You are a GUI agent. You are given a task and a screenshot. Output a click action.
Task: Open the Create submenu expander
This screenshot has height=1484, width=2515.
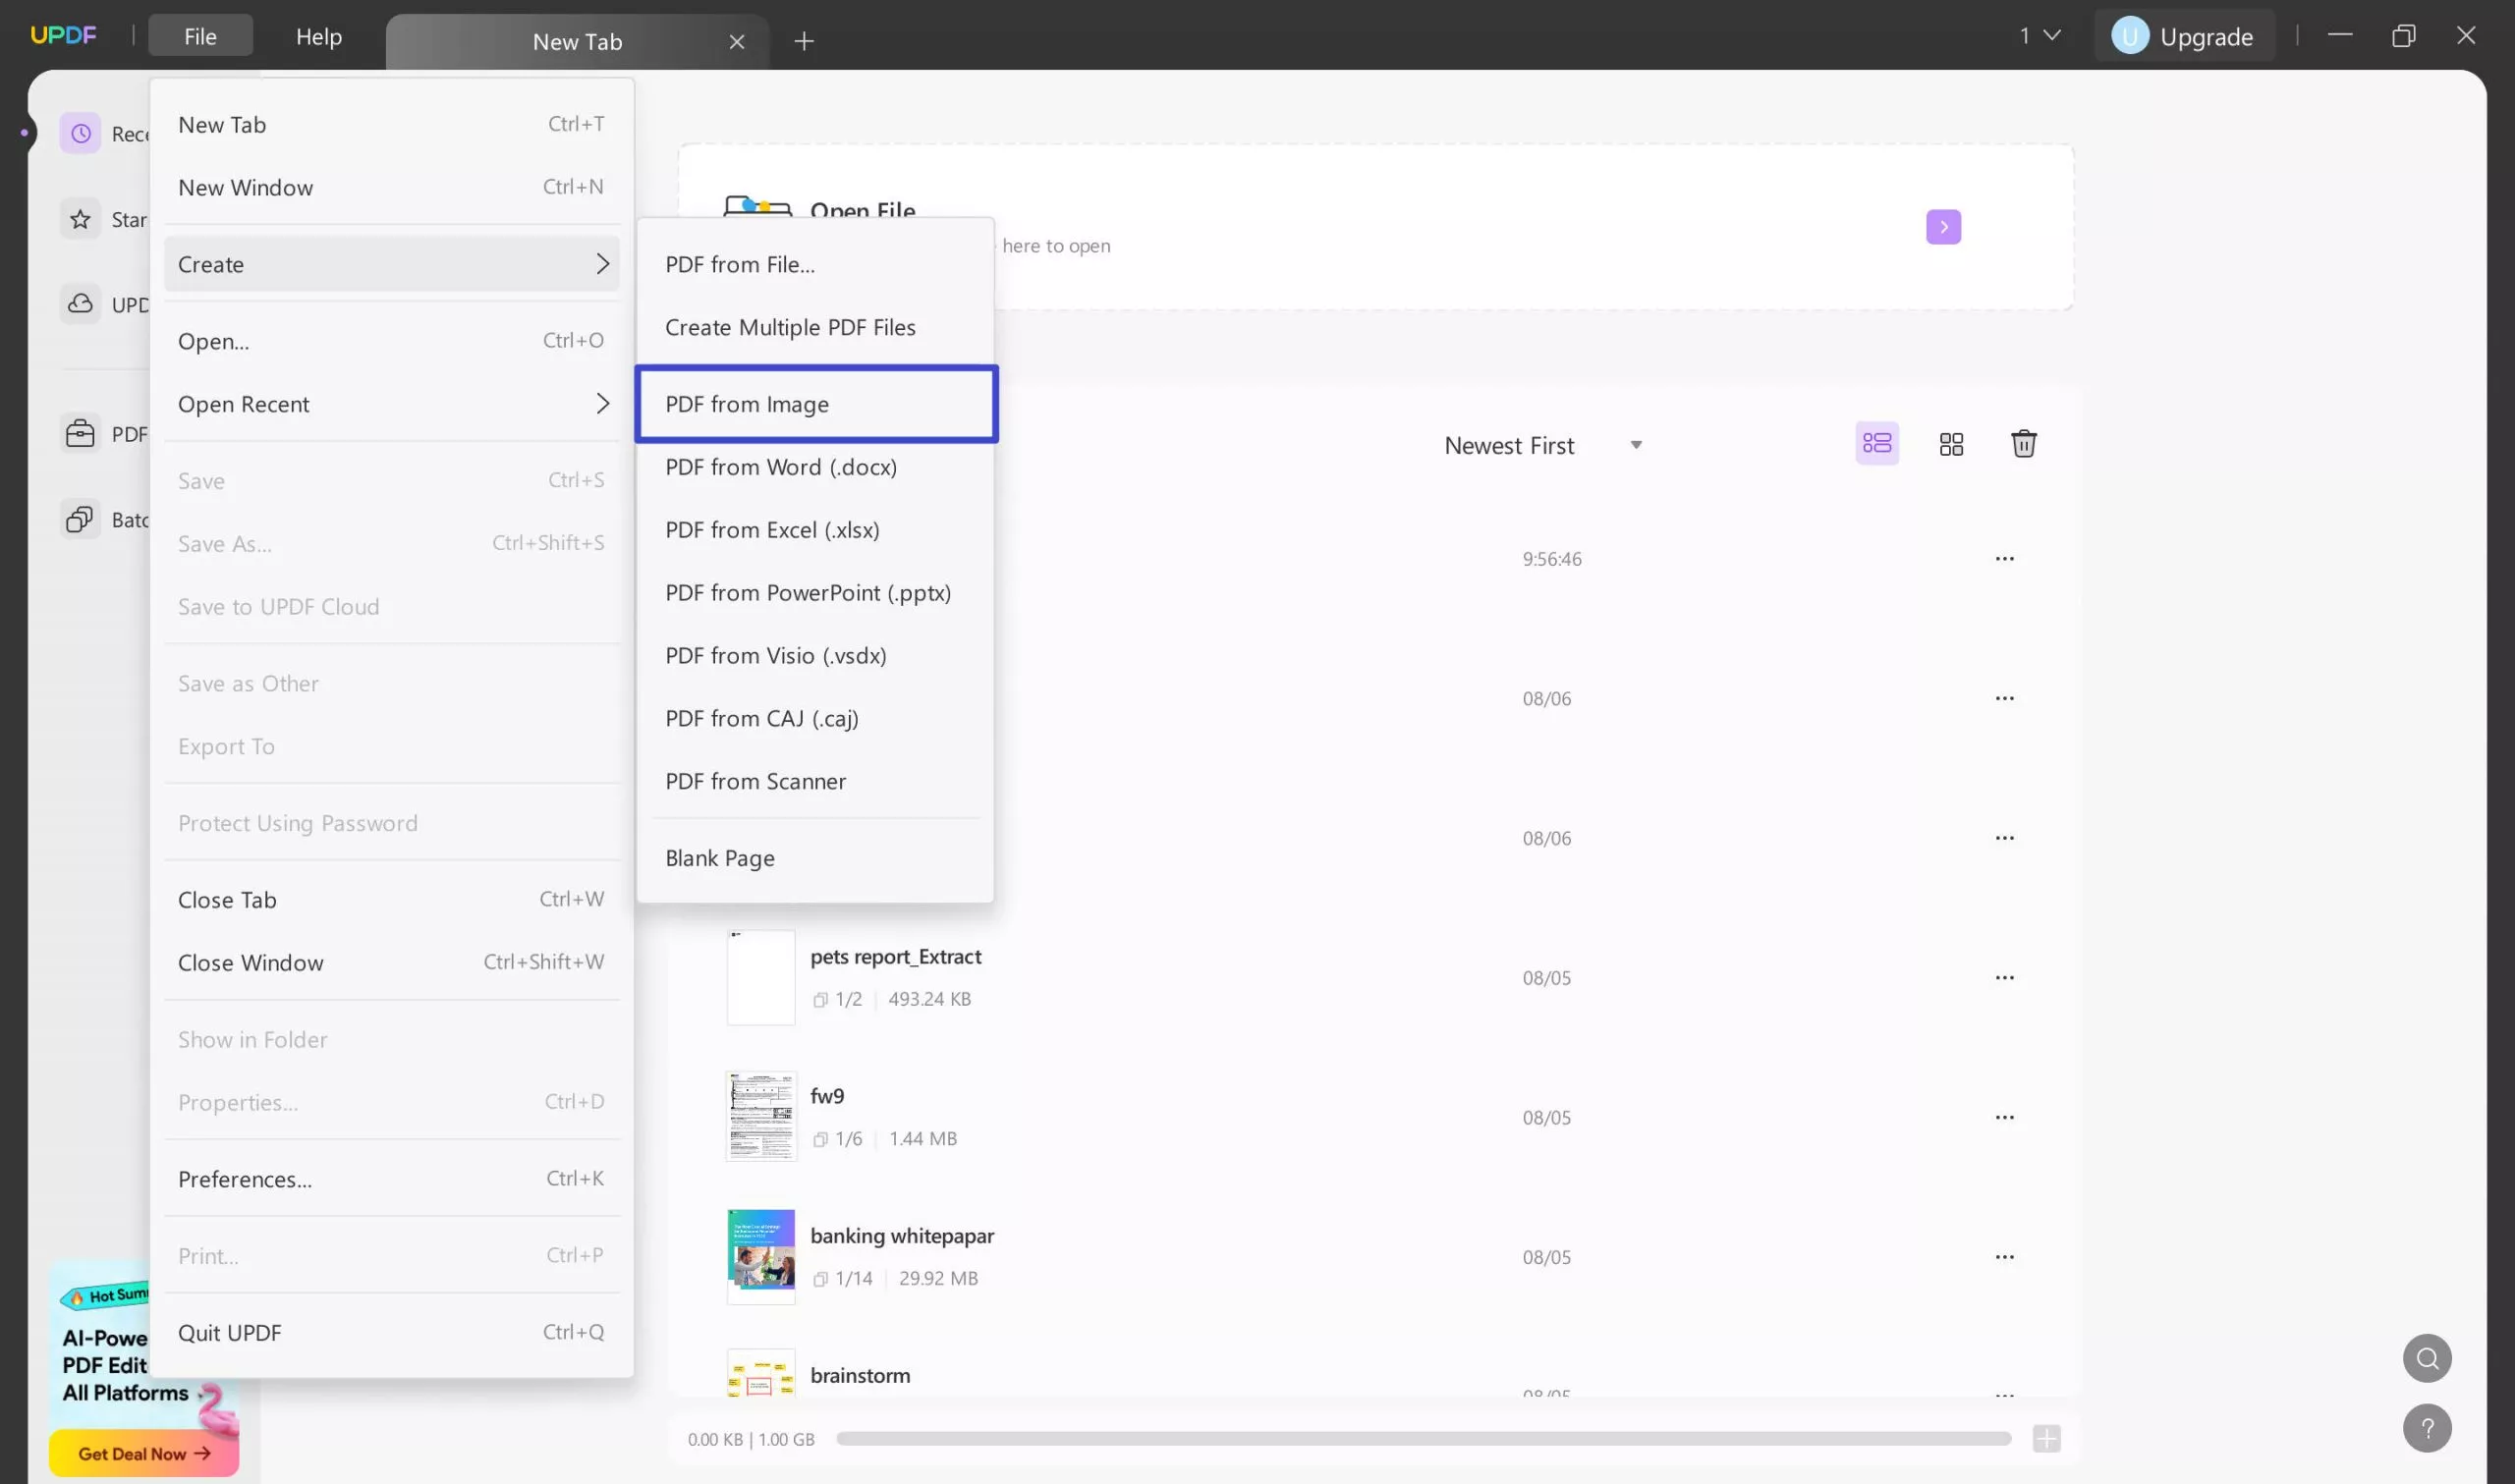(600, 261)
